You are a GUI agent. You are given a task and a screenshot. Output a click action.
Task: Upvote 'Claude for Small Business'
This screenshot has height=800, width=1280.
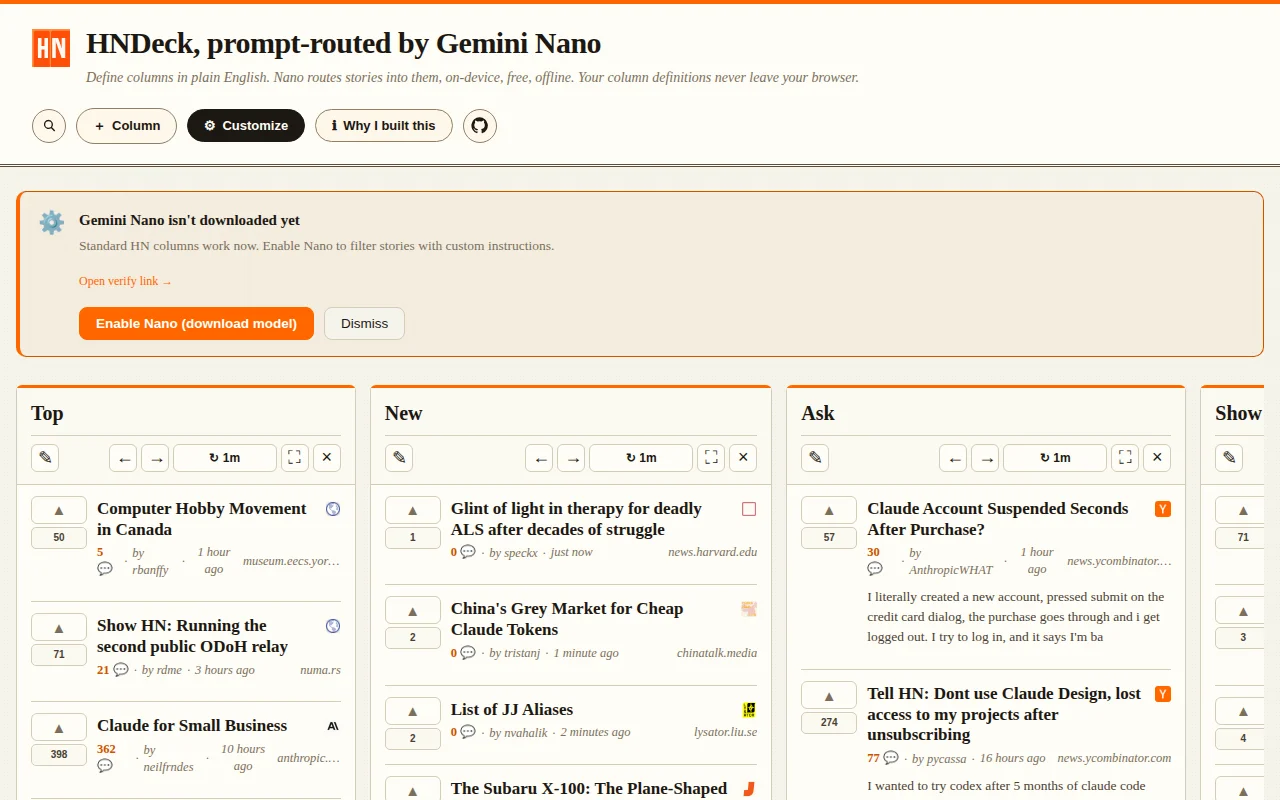click(59, 727)
